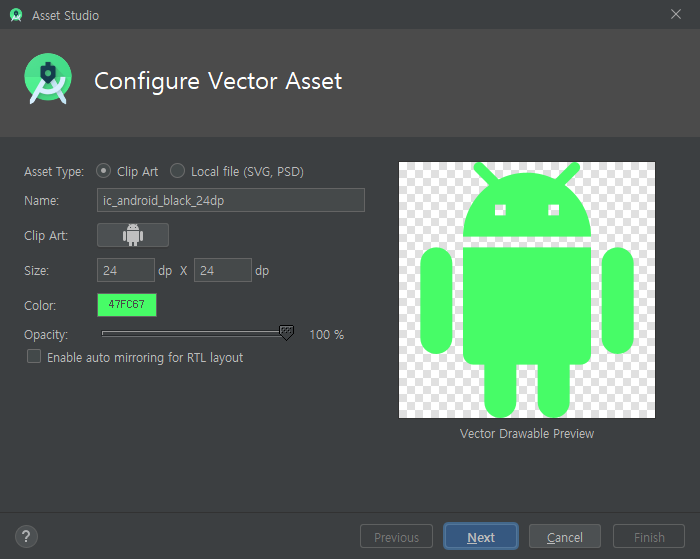Click the width size field
The height and width of the screenshot is (559, 700).
126,270
